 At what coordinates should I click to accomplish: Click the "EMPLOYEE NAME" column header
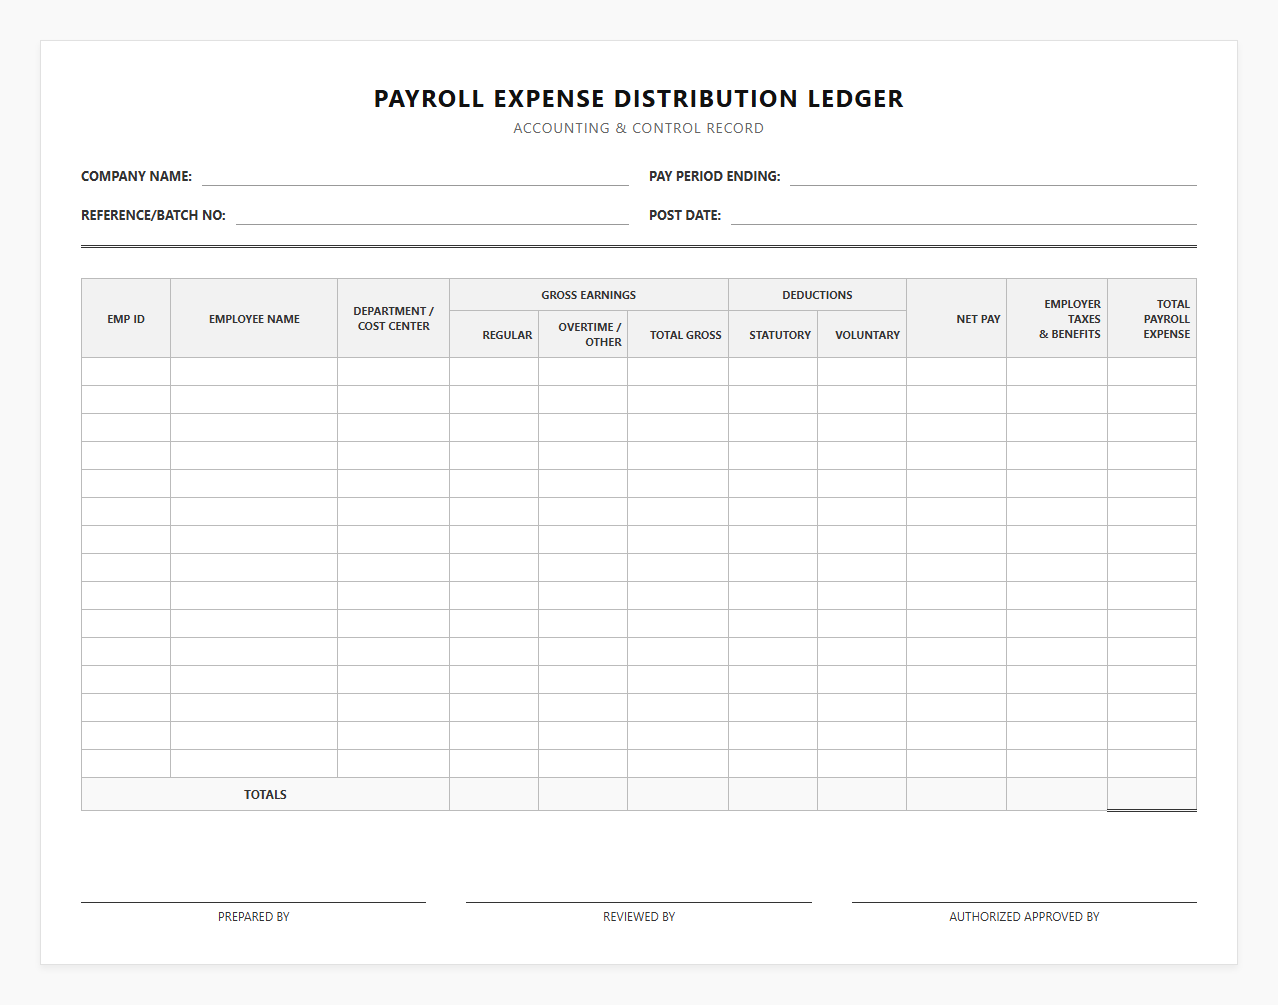[x=254, y=319]
